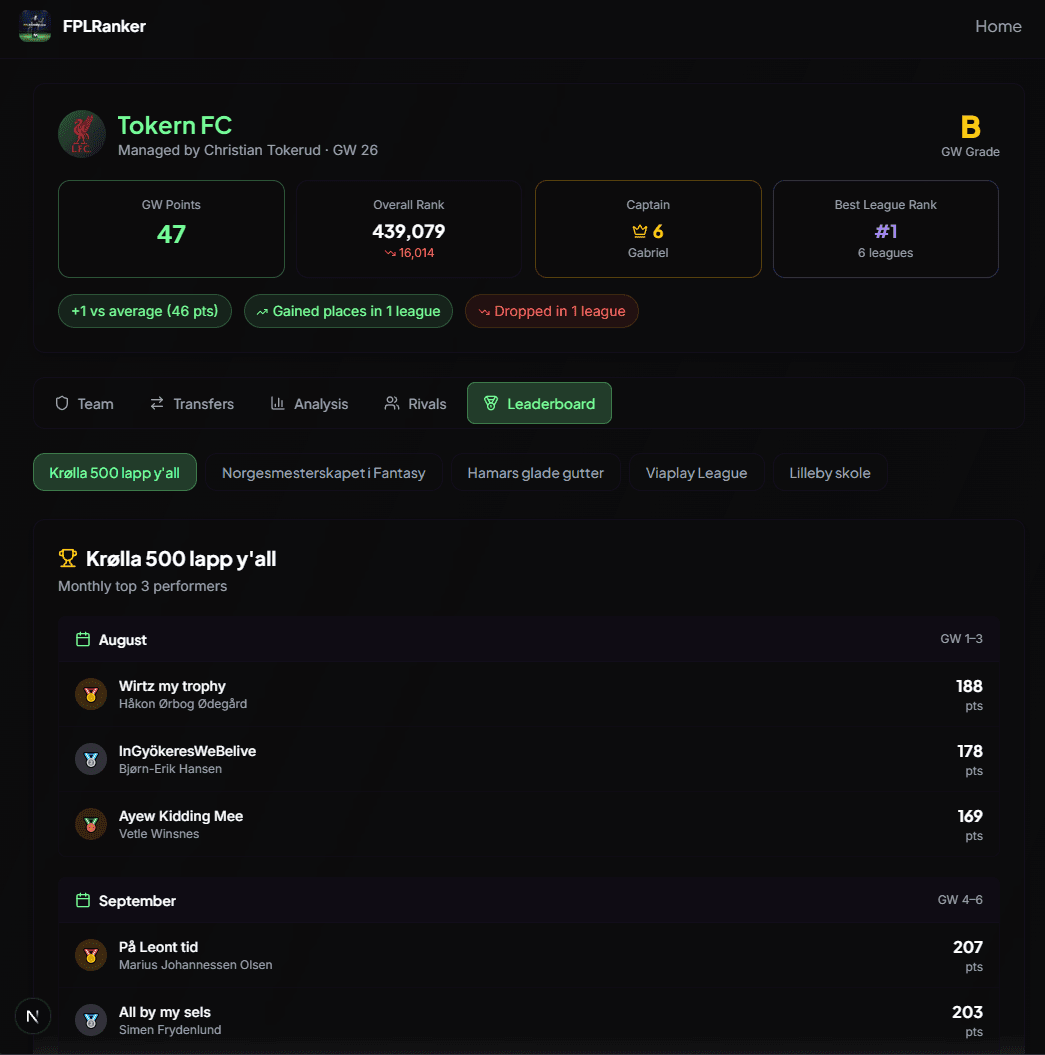
Task: Select the Team tab shield icon
Action: [x=61, y=403]
